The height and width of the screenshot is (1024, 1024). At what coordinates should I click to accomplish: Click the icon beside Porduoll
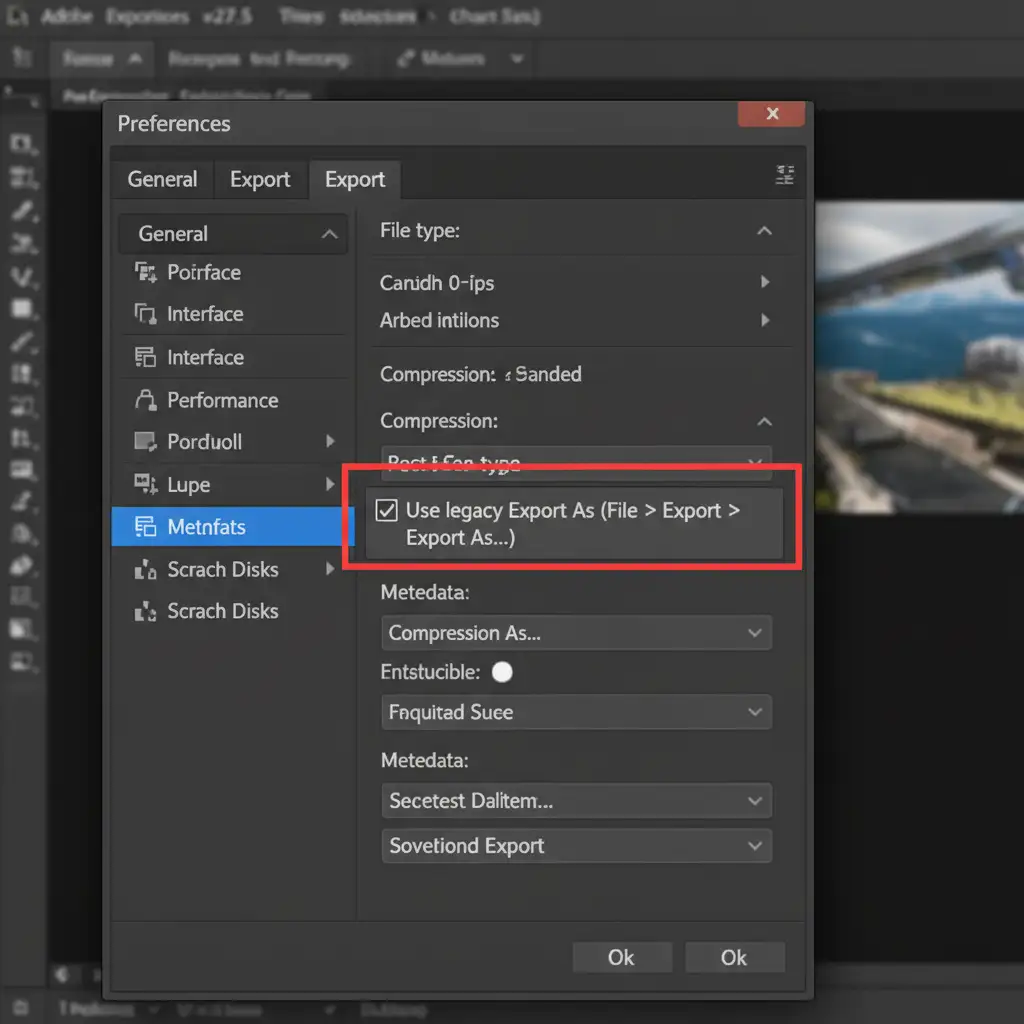pyautogui.click(x=145, y=442)
